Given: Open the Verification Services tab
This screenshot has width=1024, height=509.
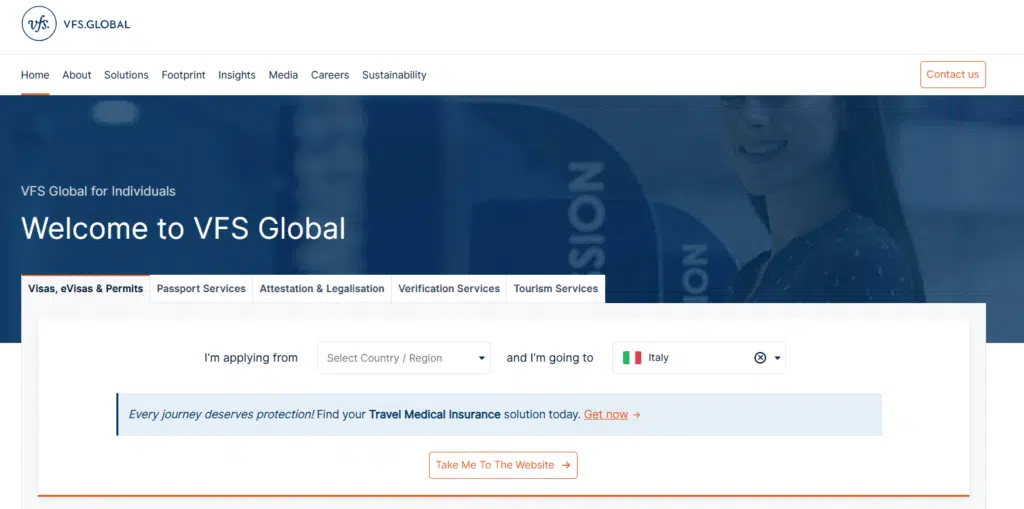Looking at the screenshot, I should (x=449, y=289).
